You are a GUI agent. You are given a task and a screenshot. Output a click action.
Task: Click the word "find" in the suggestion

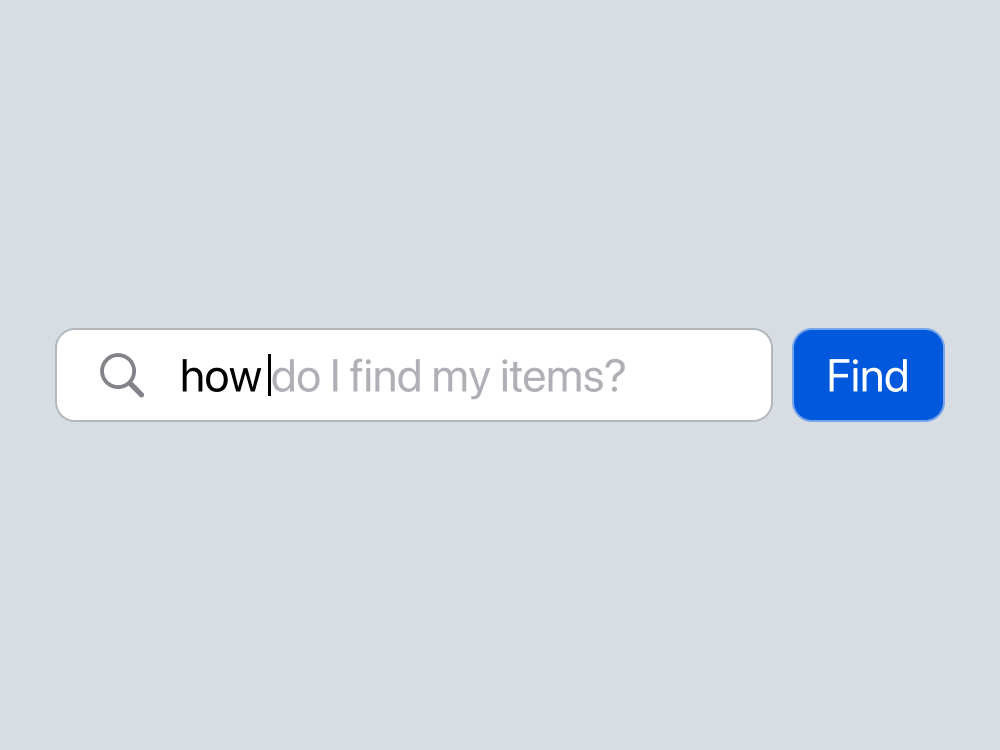pos(385,376)
